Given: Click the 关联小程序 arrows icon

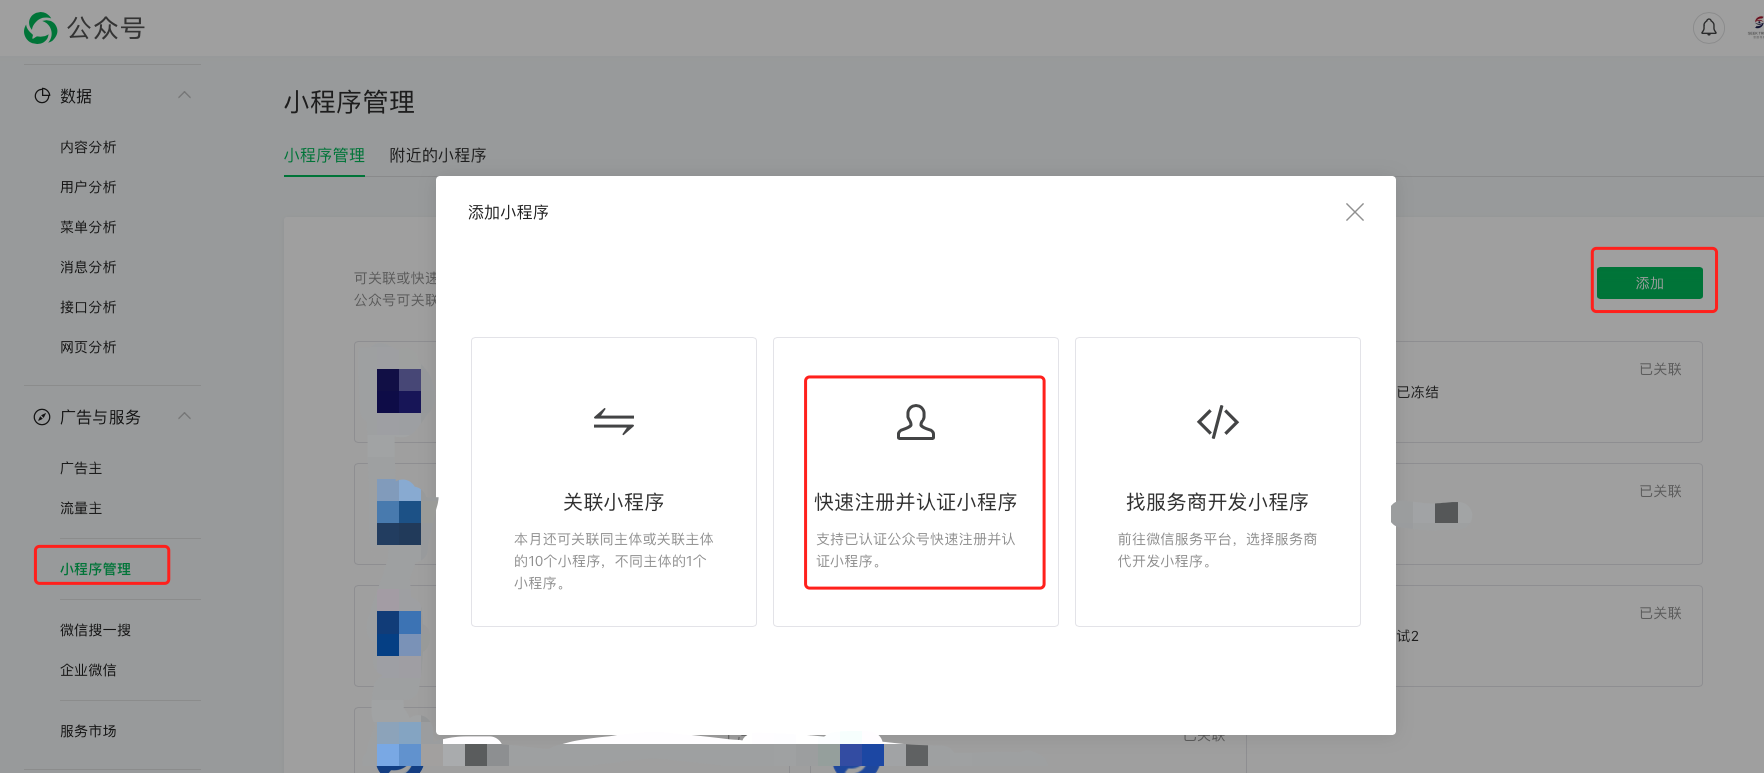Looking at the screenshot, I should point(614,422).
